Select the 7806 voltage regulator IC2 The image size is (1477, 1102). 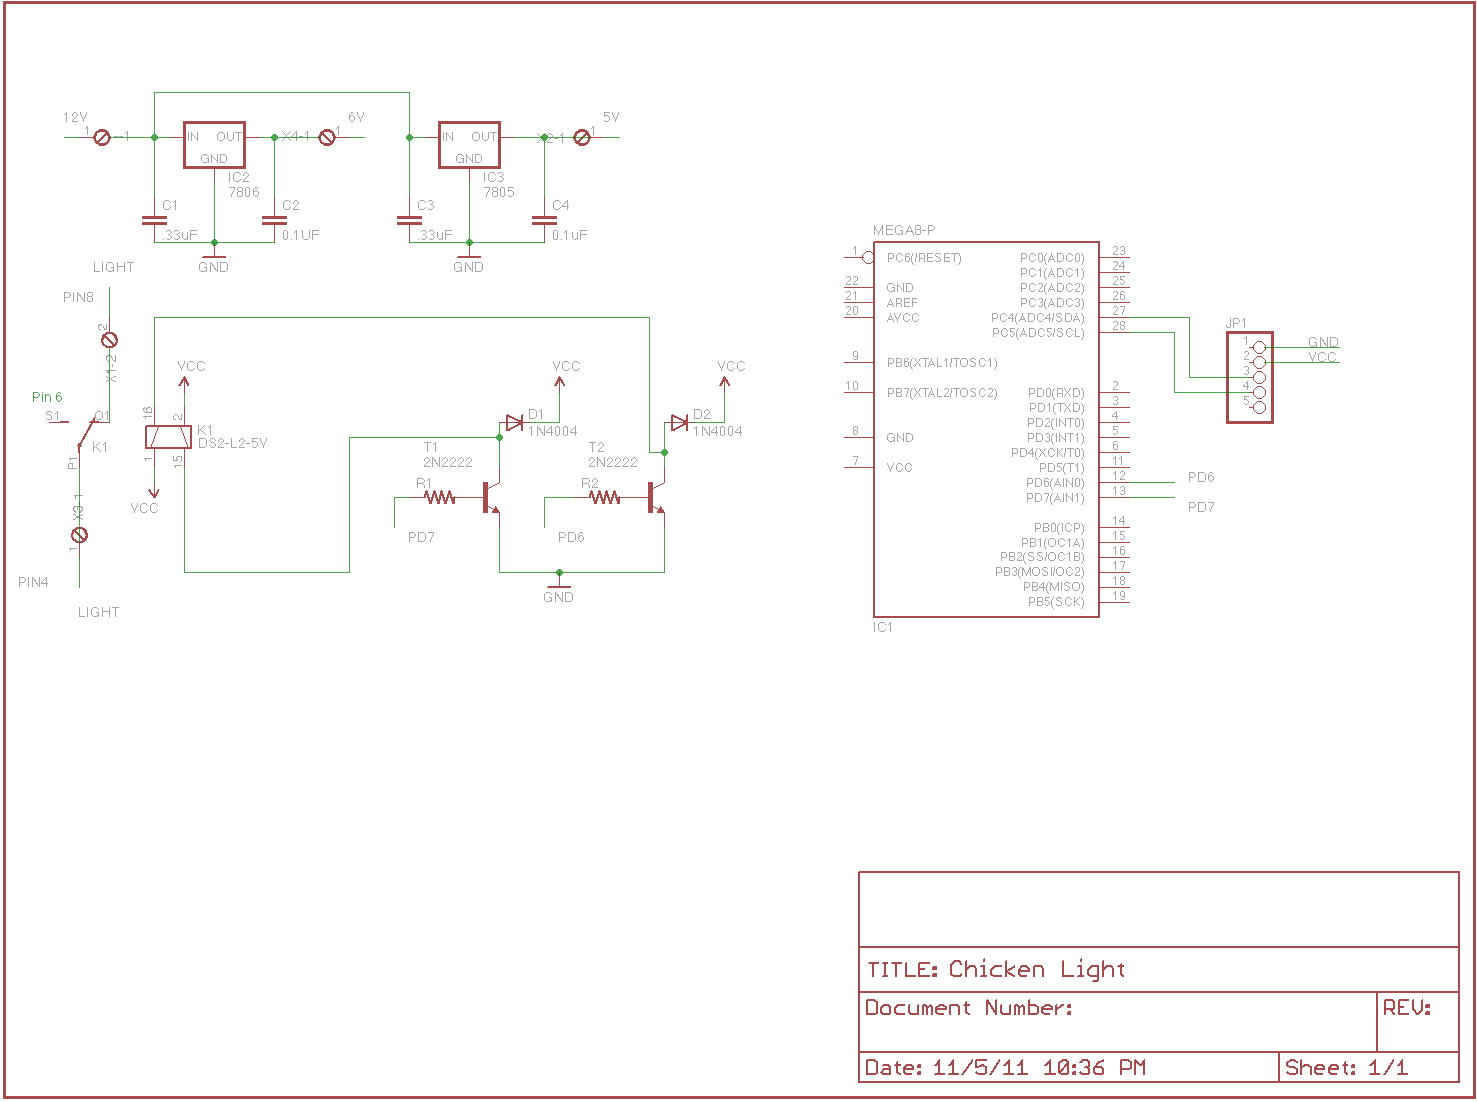coord(213,145)
